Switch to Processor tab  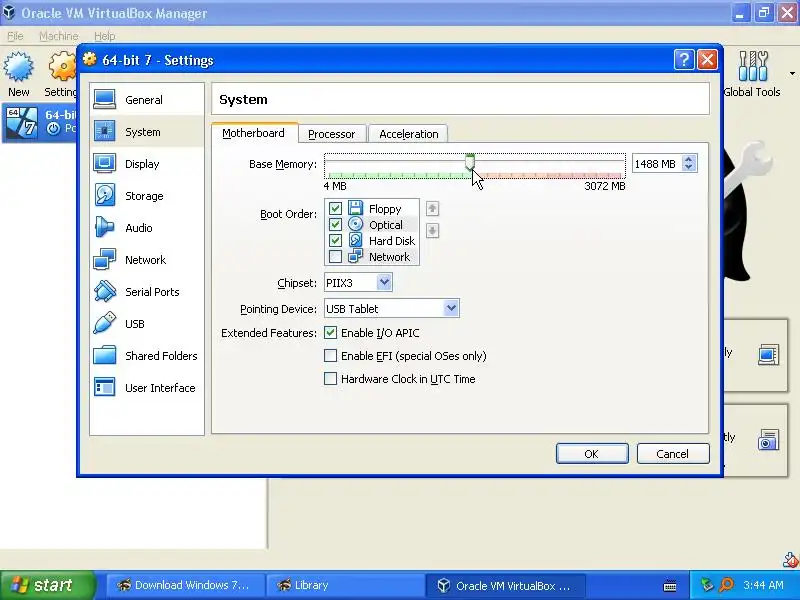point(332,134)
